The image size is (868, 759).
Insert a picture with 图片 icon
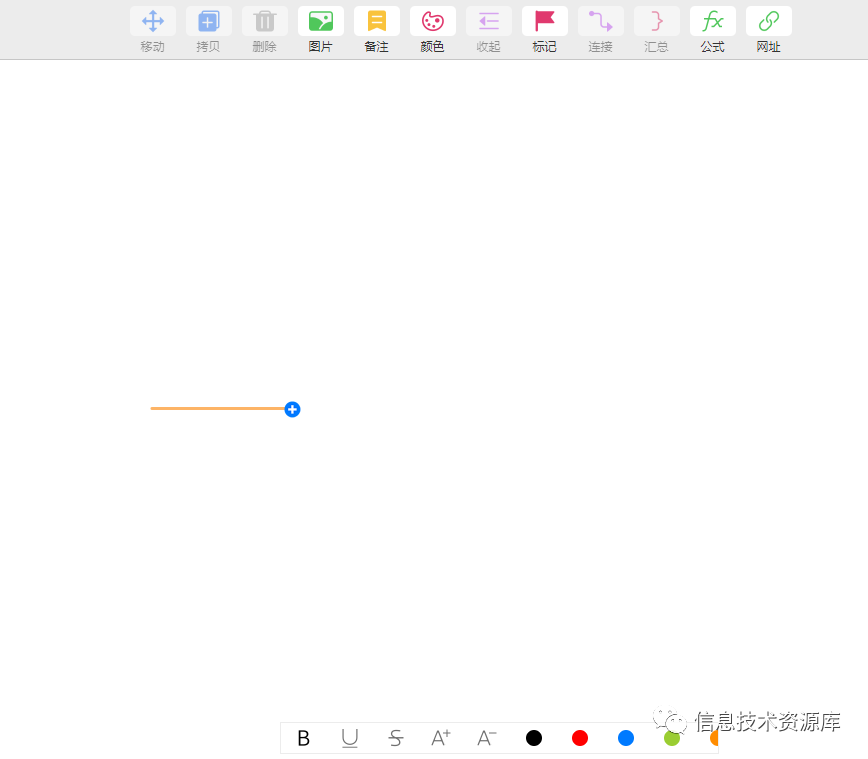pos(321,22)
